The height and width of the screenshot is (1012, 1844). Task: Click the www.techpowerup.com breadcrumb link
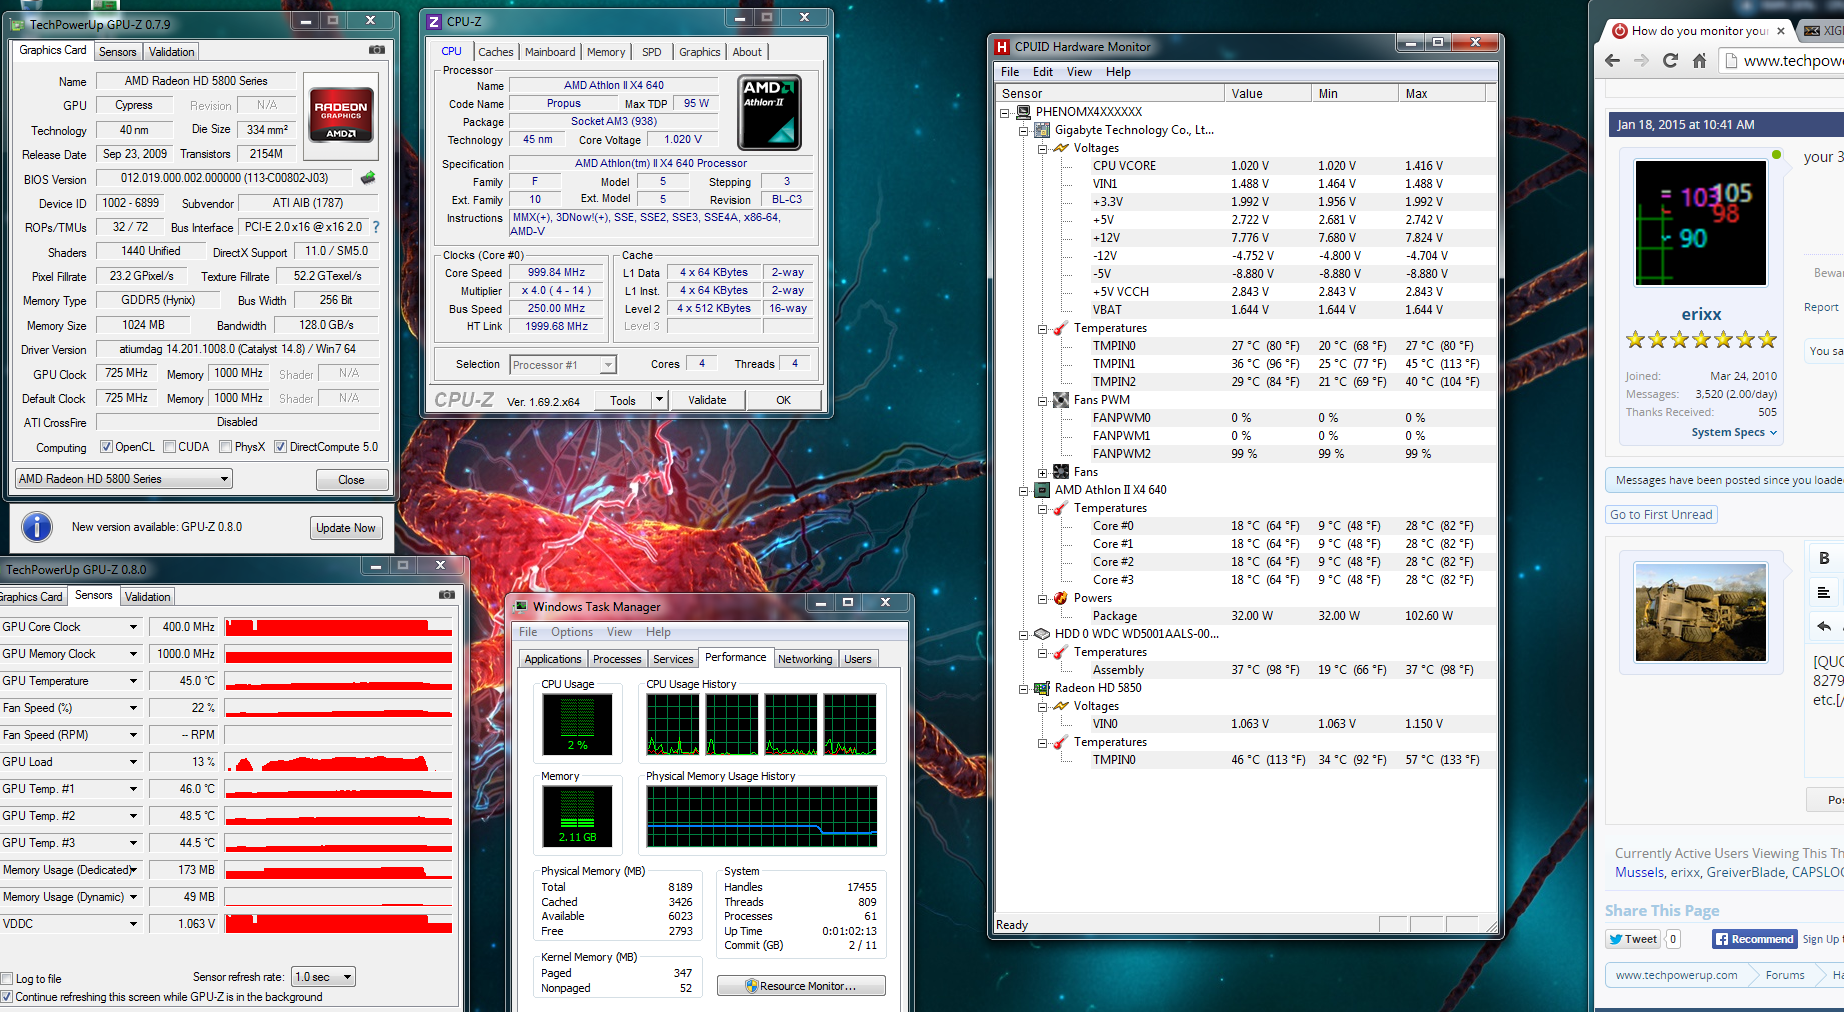(x=1676, y=975)
